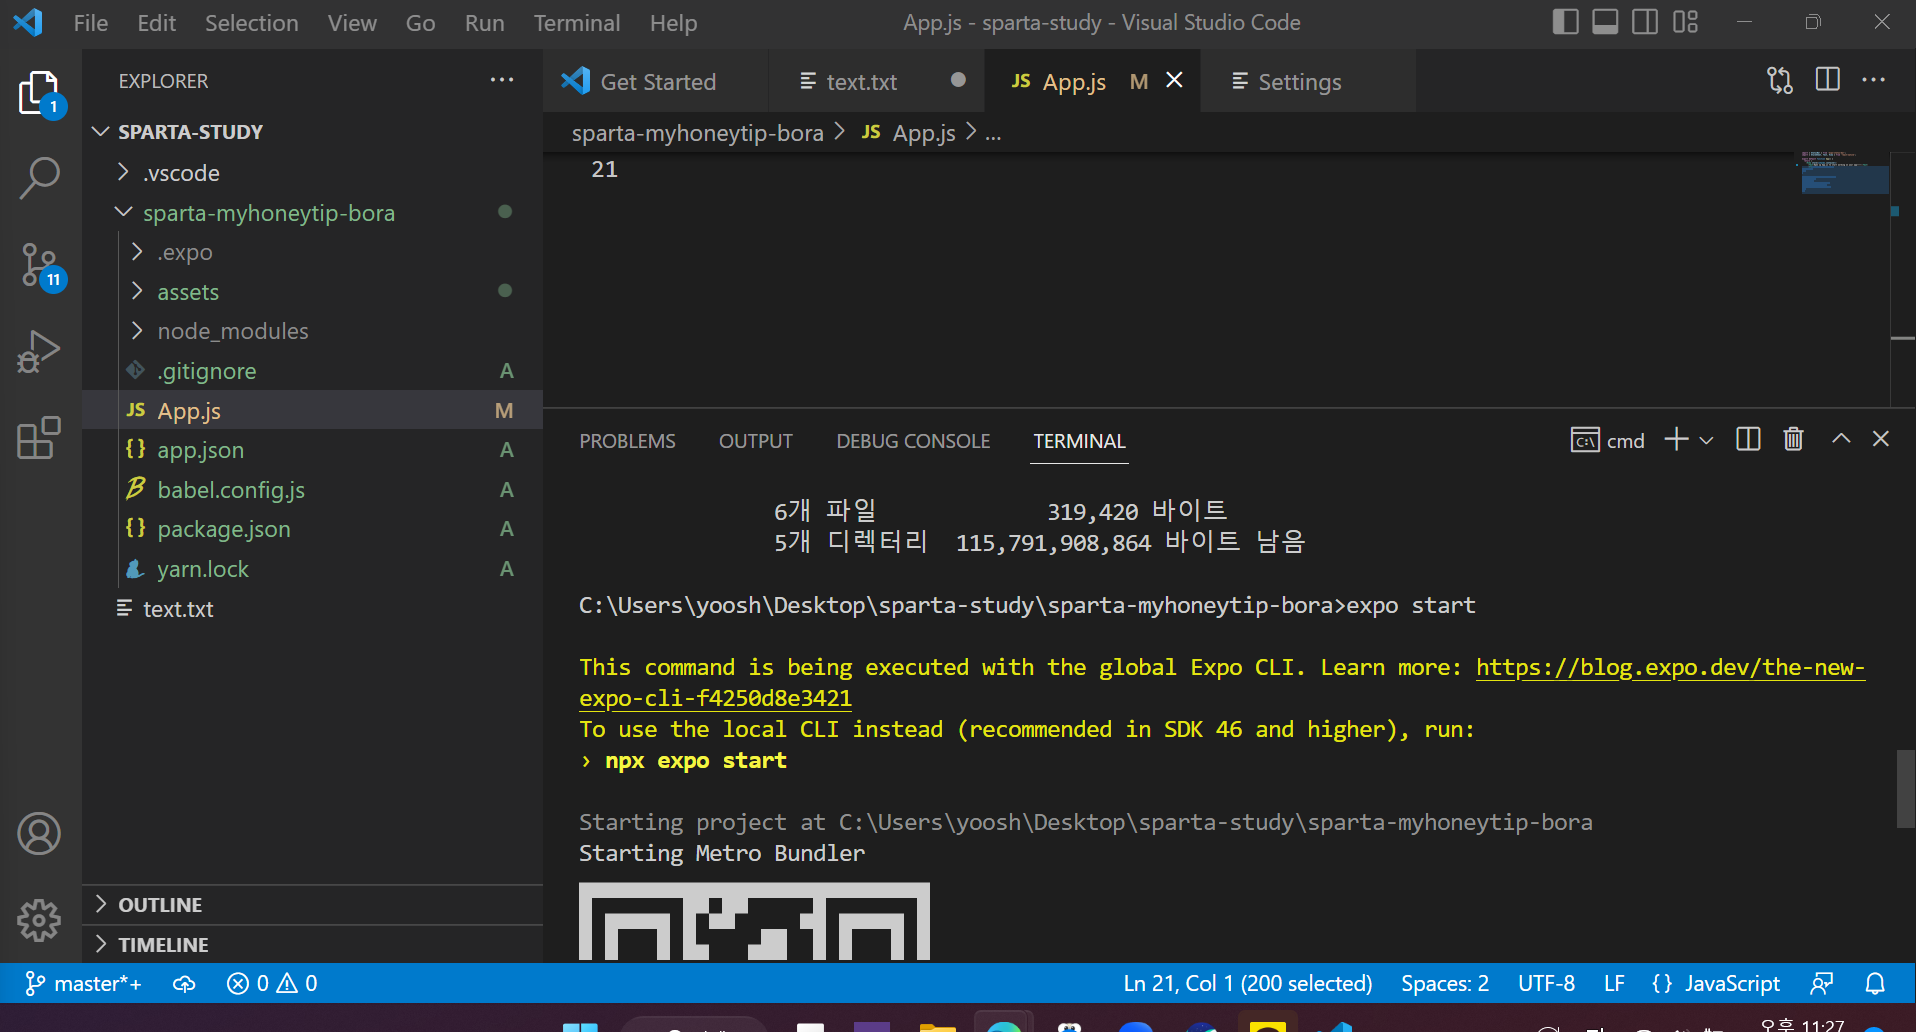Image resolution: width=1916 pixels, height=1032 pixels.
Task: Change the UTF-8 encoding
Action: coord(1546,984)
